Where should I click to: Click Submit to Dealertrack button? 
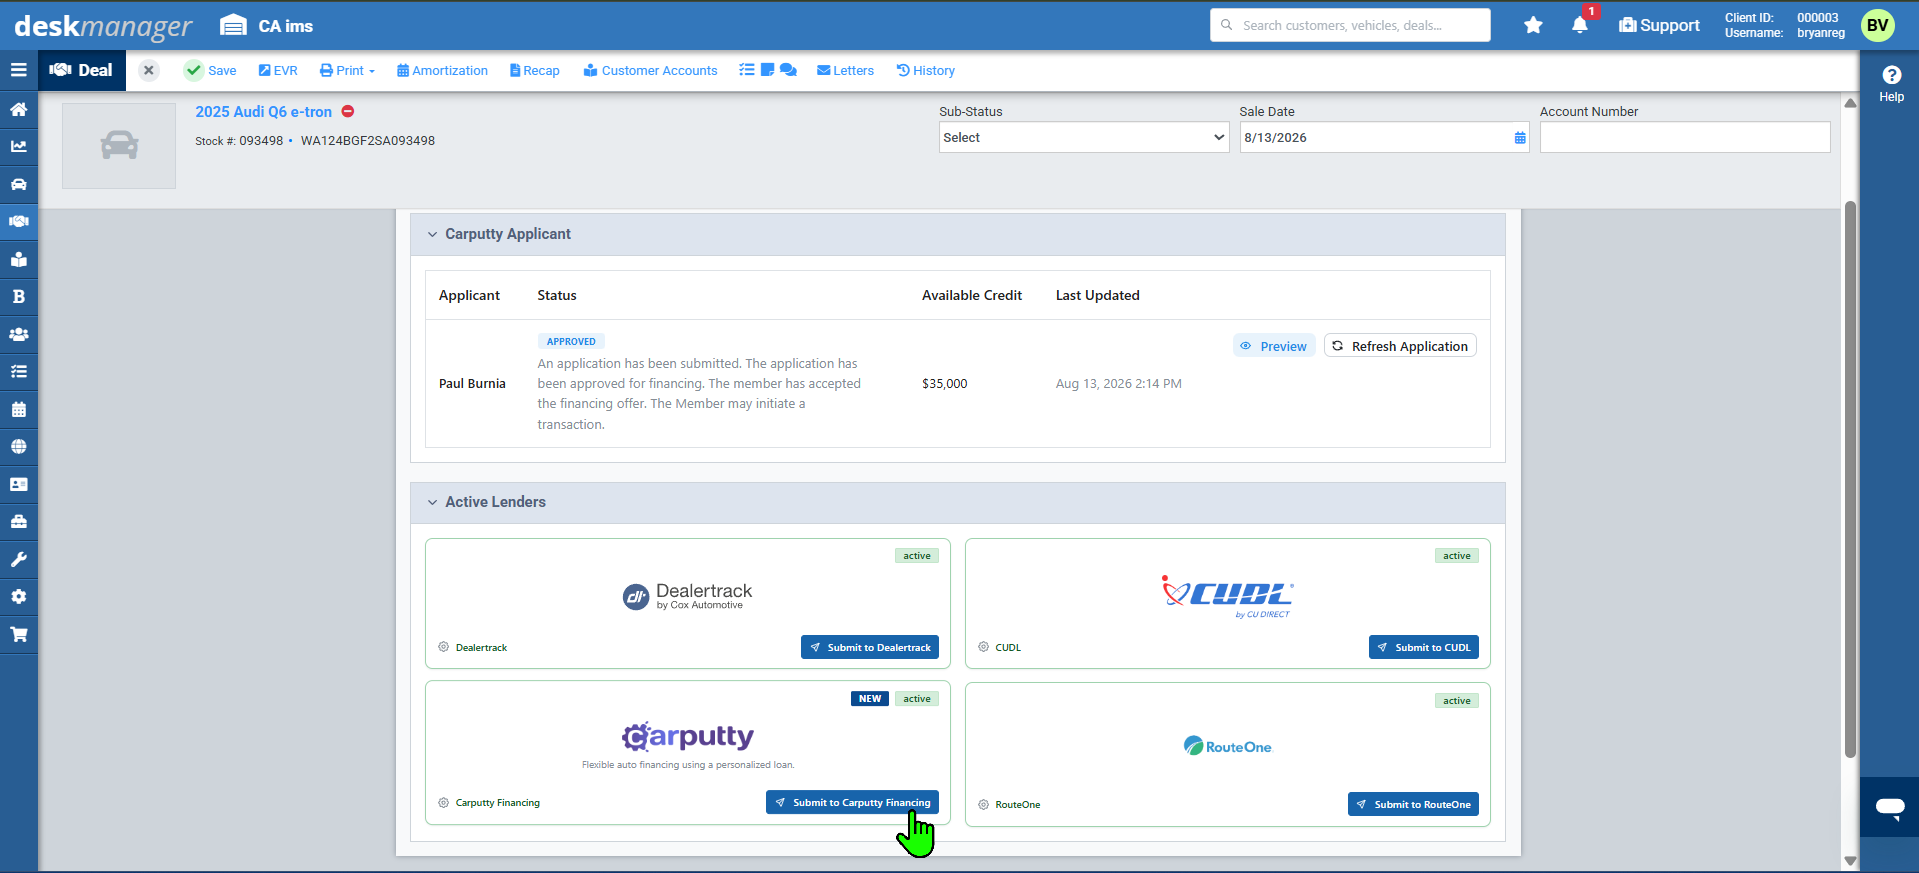point(870,647)
